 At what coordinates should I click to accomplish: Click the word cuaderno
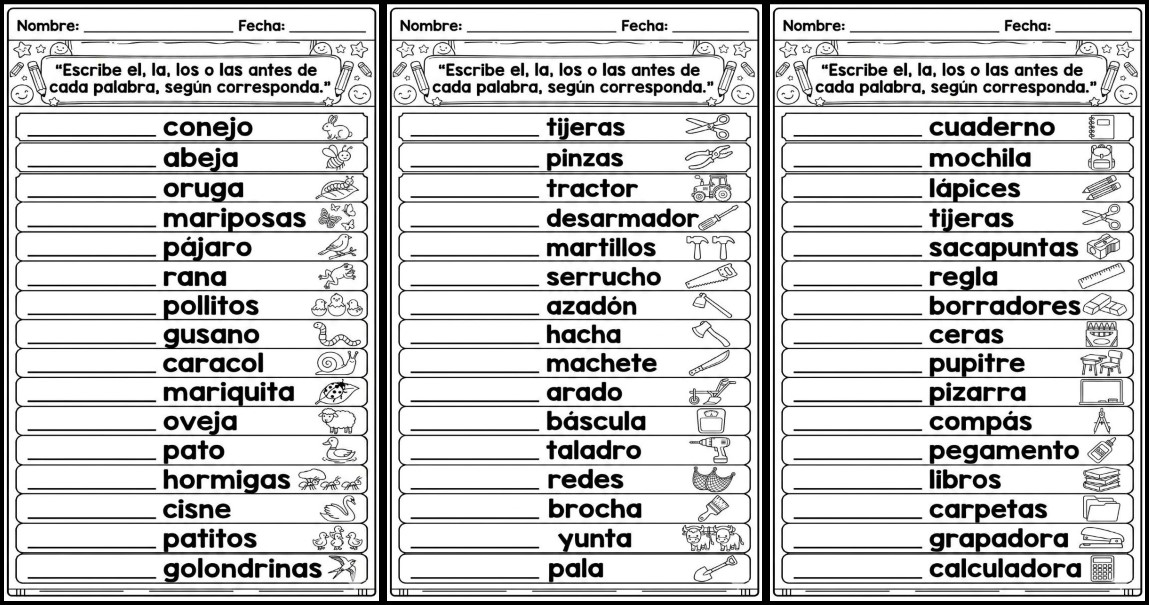pyautogui.click(x=991, y=128)
